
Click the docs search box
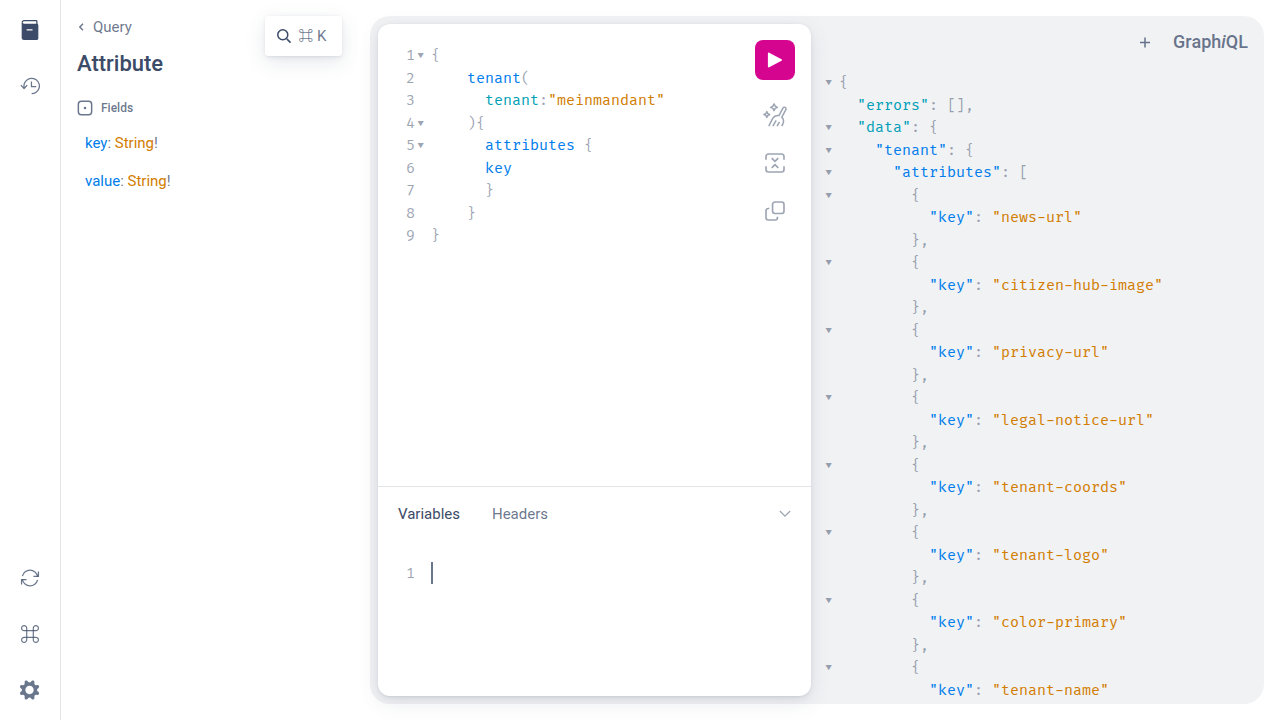[x=303, y=36]
